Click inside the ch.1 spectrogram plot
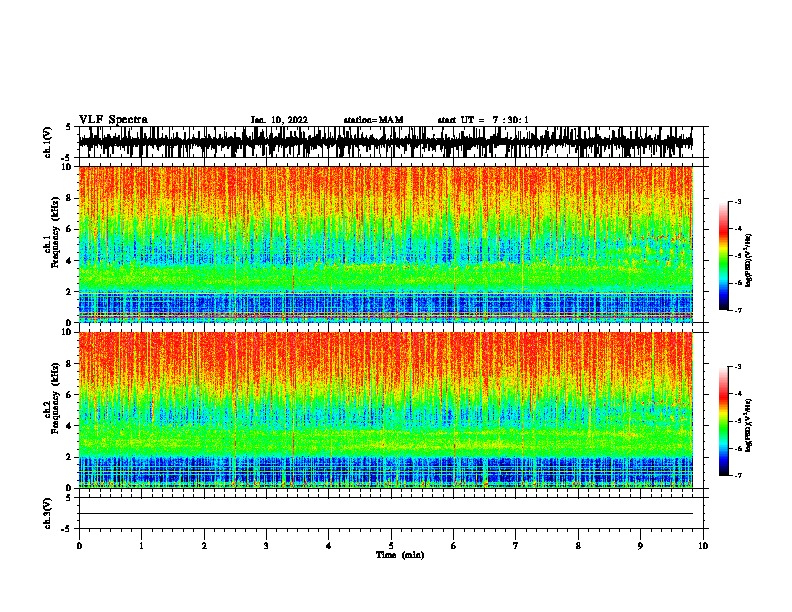This screenshot has height=612, width=792. pyautogui.click(x=385, y=244)
